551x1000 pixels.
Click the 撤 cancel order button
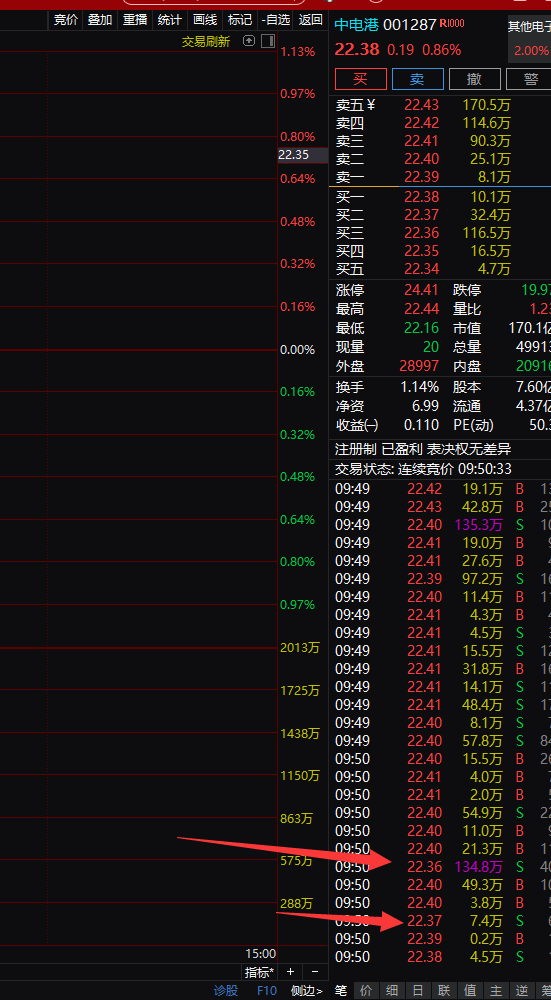coord(474,79)
